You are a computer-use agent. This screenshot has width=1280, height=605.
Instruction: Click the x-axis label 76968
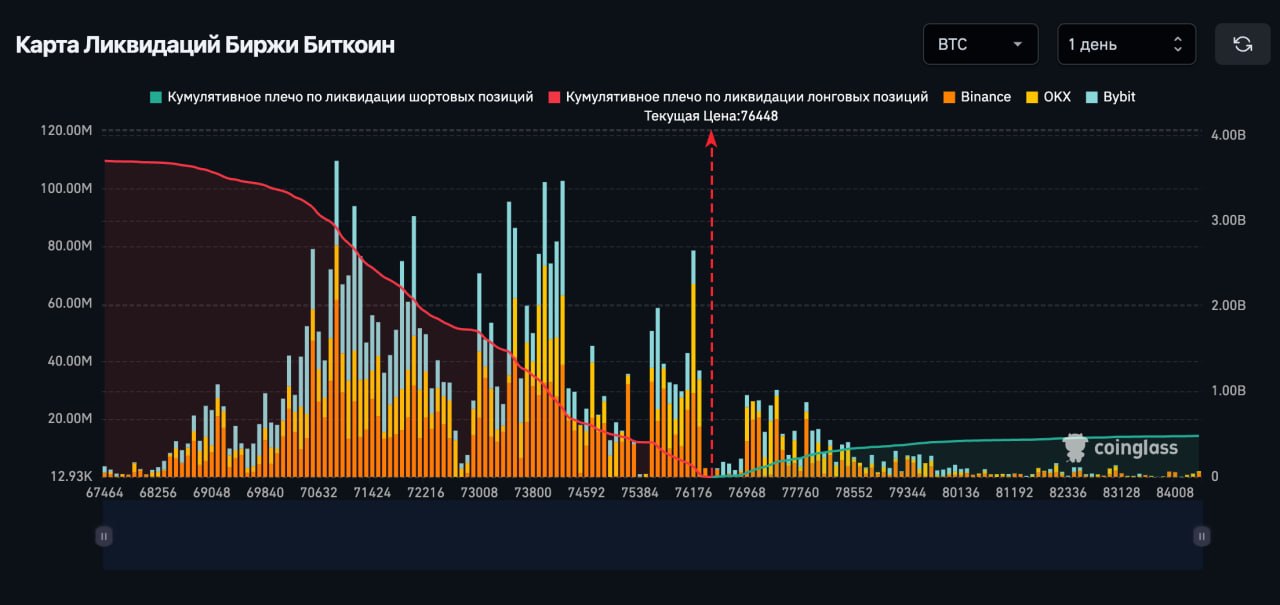[x=746, y=492]
